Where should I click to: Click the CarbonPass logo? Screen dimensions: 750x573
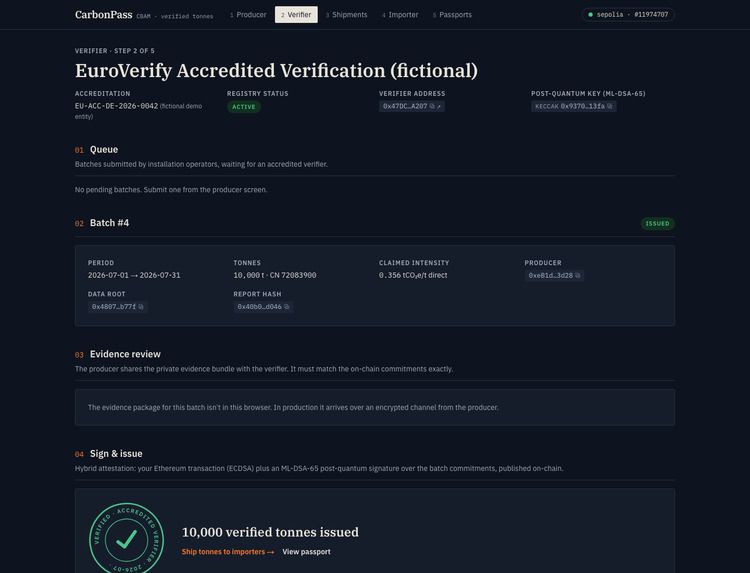[103, 15]
